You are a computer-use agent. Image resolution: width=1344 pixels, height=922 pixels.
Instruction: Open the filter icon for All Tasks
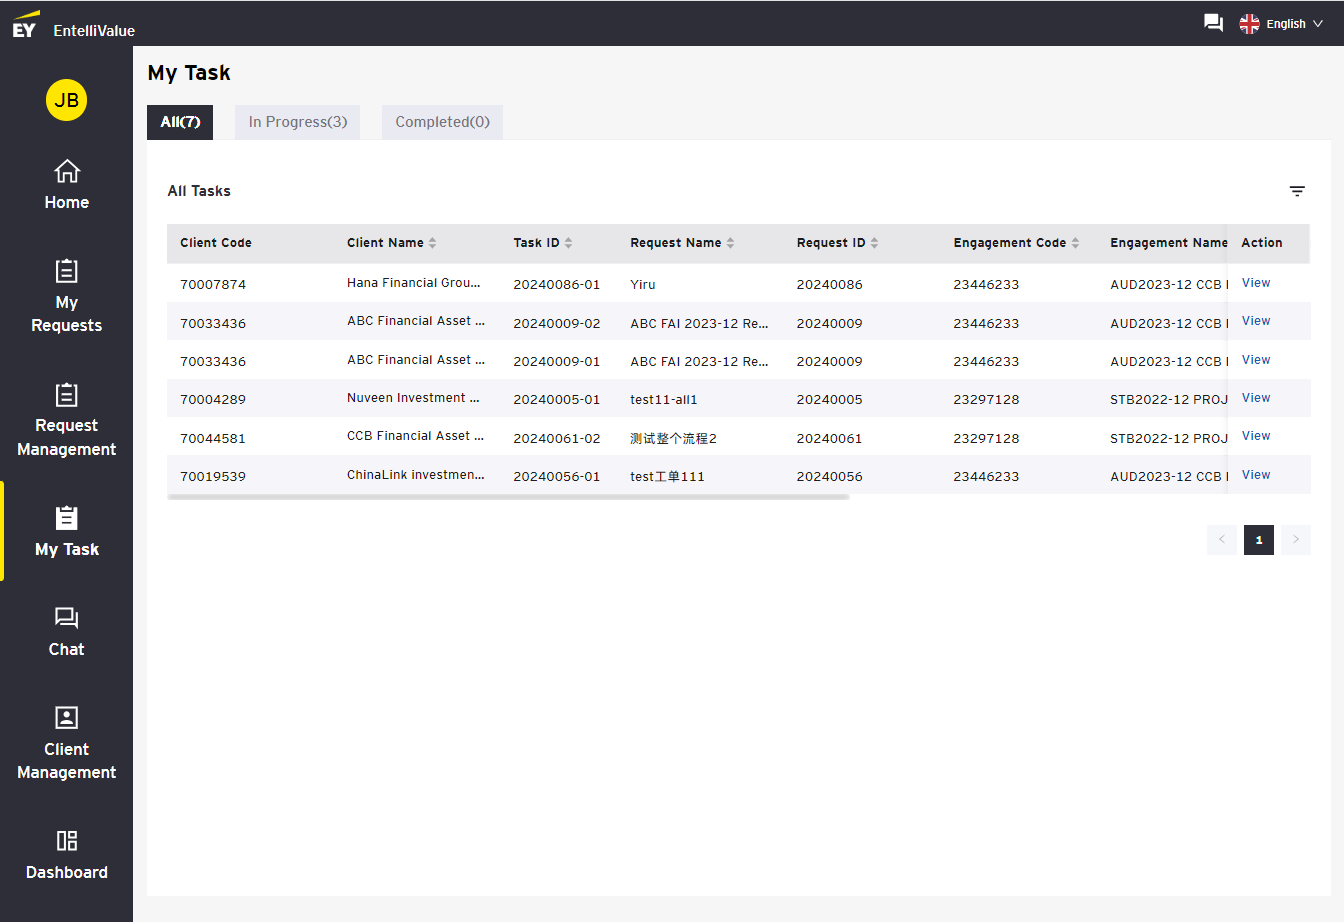[1297, 191]
